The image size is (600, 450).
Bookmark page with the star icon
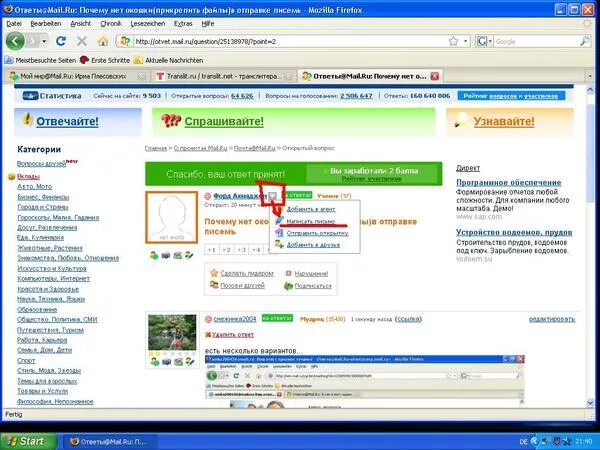(x=453, y=41)
